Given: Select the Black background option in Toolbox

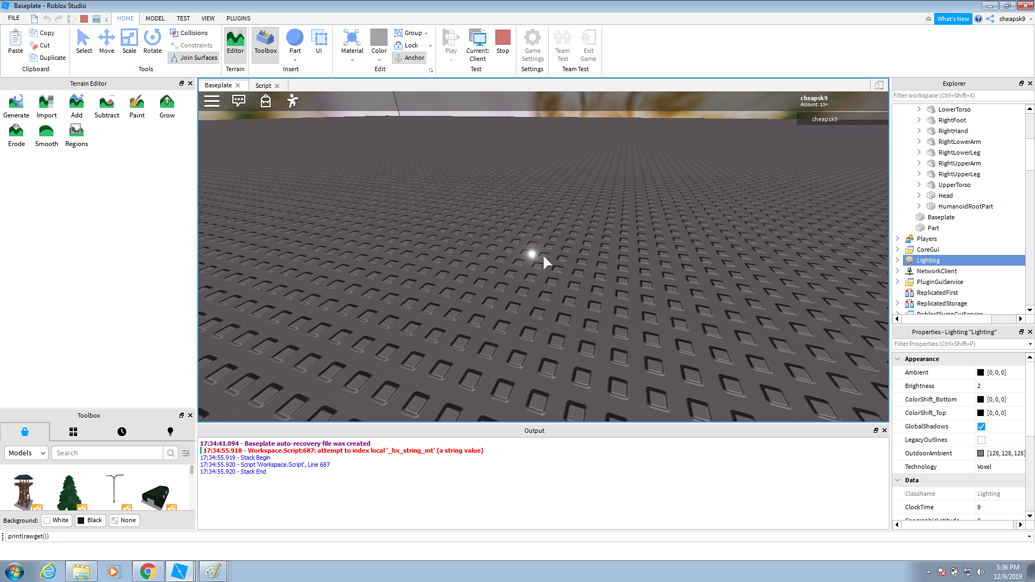Looking at the screenshot, I should [89, 520].
